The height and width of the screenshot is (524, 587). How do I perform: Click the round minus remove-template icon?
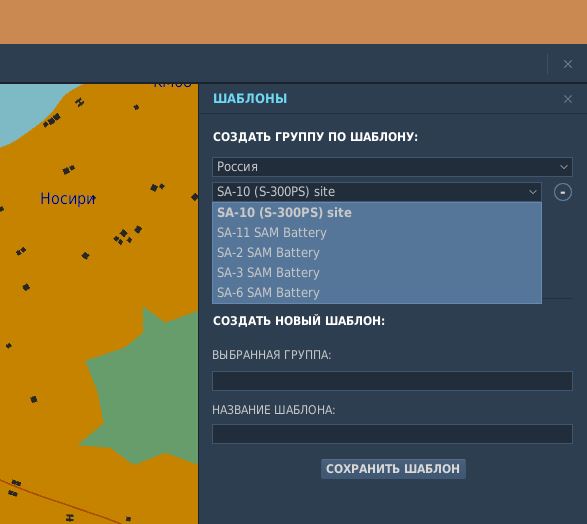pos(563,192)
